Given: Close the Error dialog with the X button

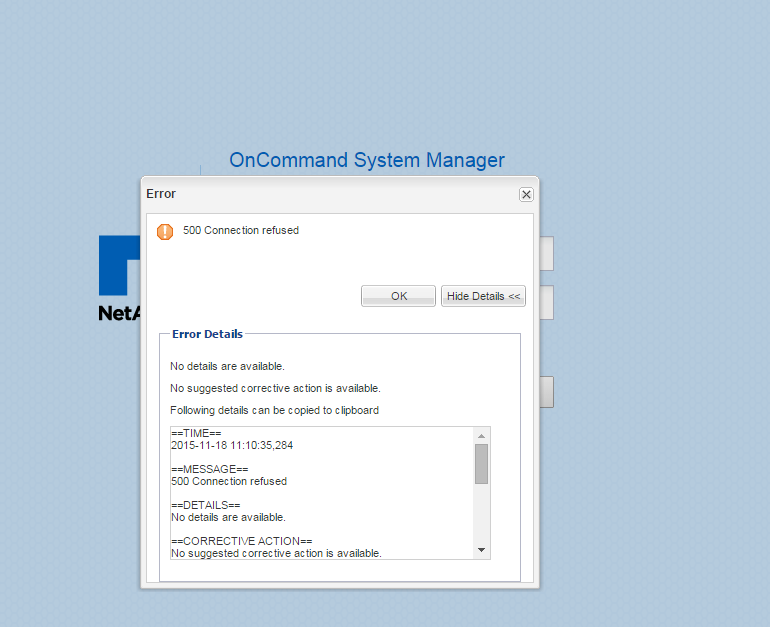Looking at the screenshot, I should click(526, 194).
